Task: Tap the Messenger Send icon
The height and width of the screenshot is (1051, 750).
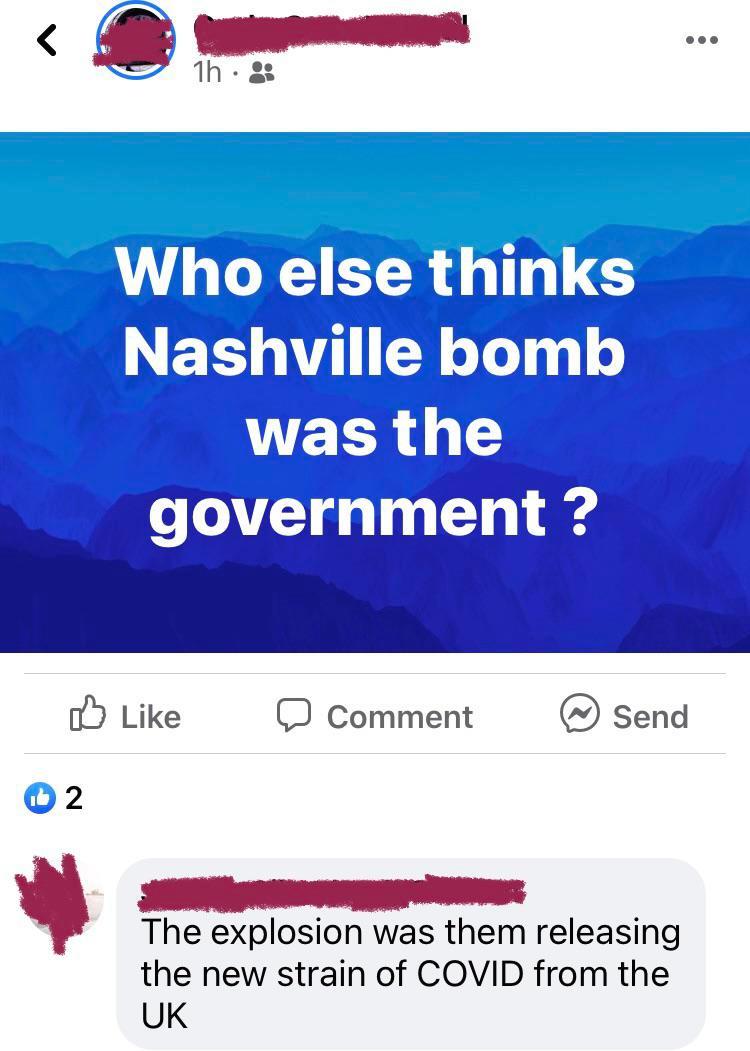Action: coord(579,713)
